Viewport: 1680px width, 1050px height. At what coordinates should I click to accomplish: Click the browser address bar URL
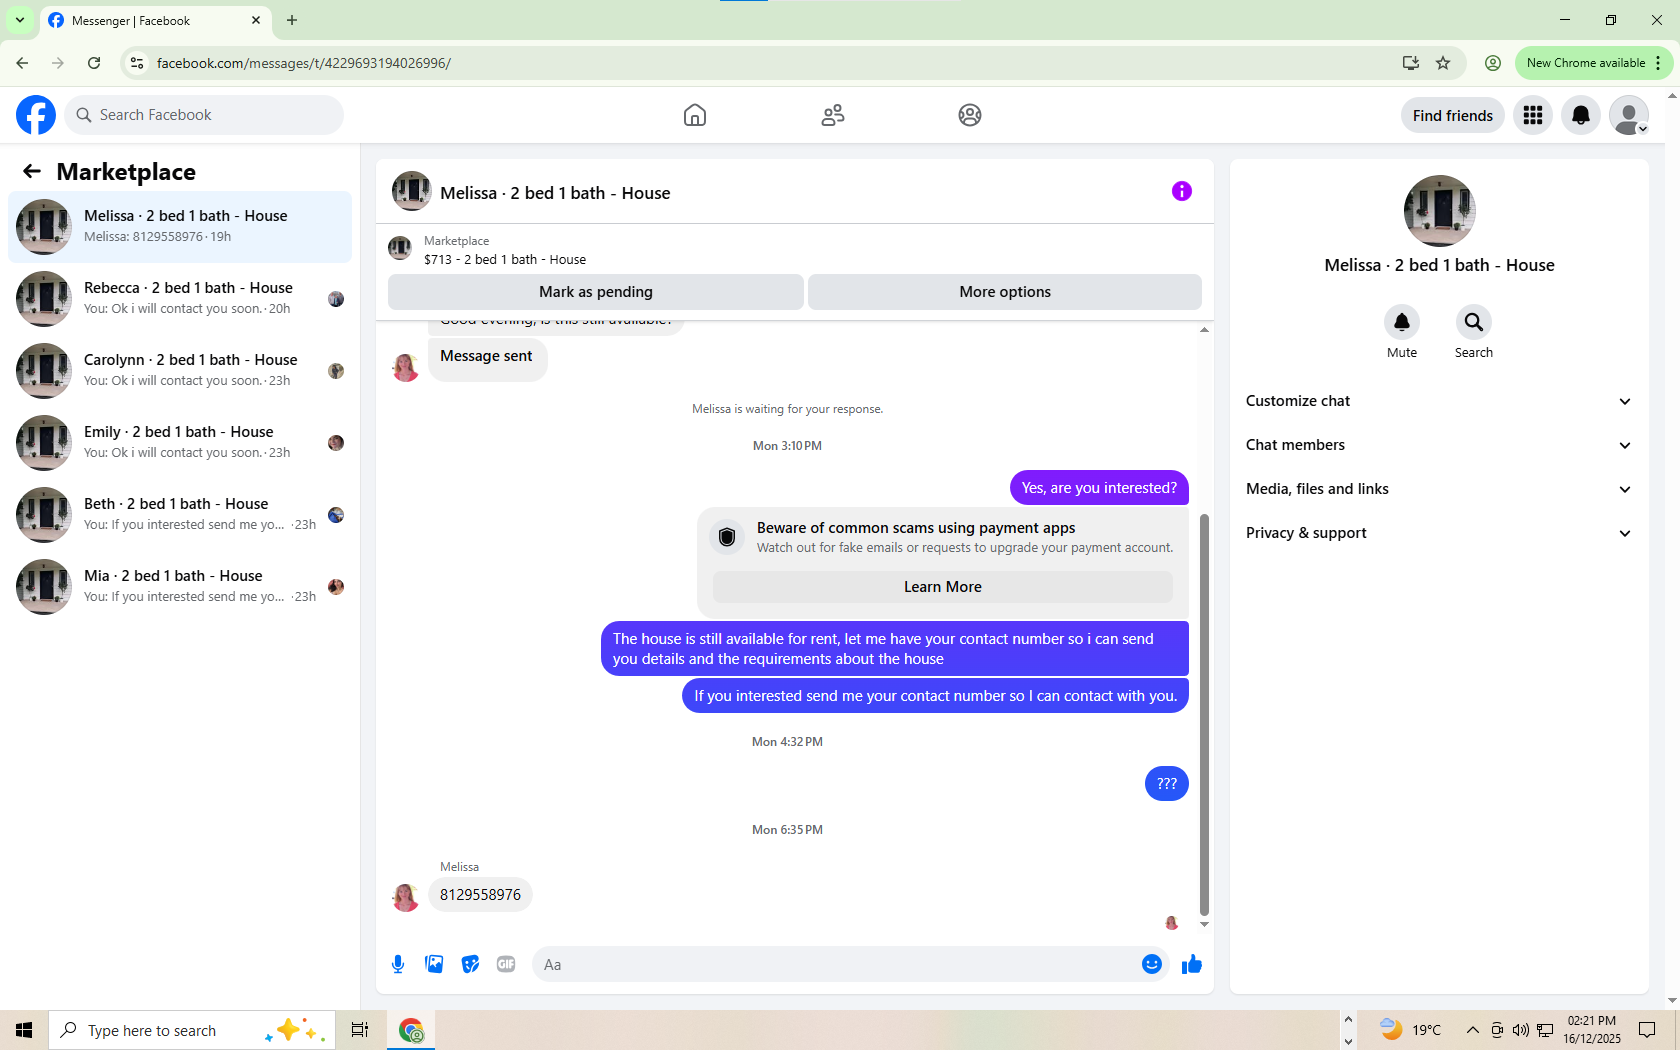click(304, 63)
